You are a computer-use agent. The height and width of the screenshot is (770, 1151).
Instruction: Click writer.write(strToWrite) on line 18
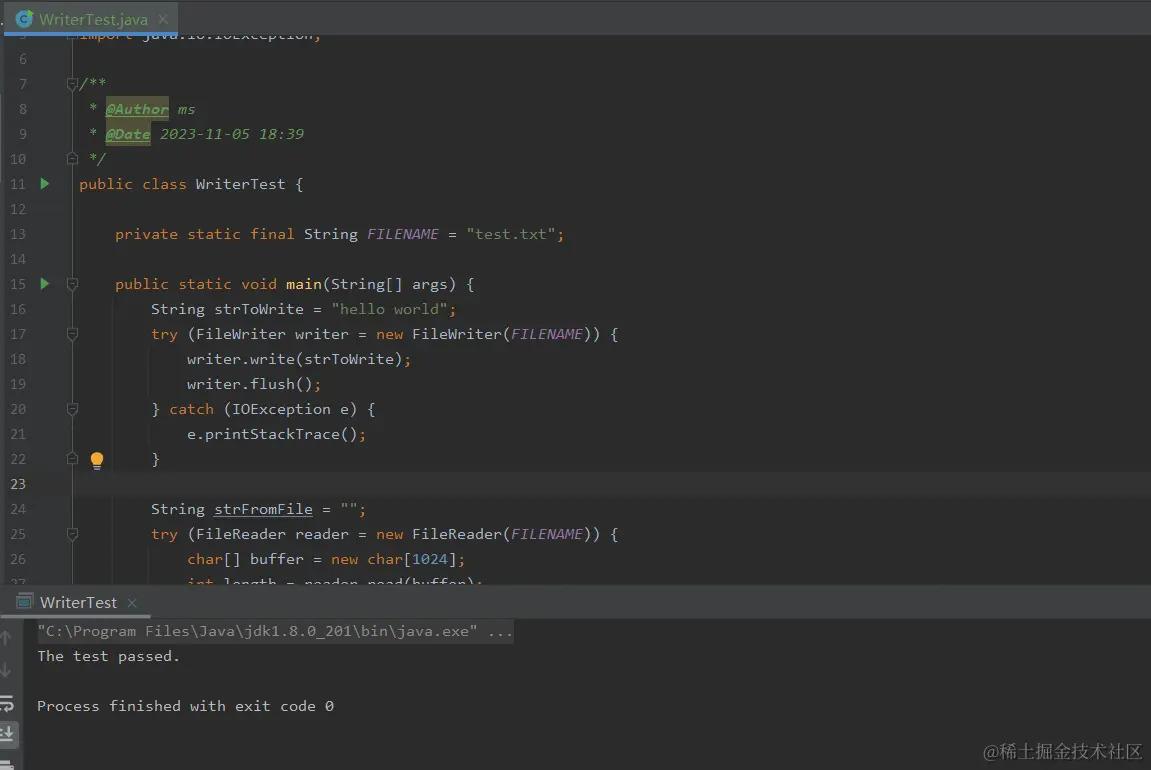(x=299, y=359)
